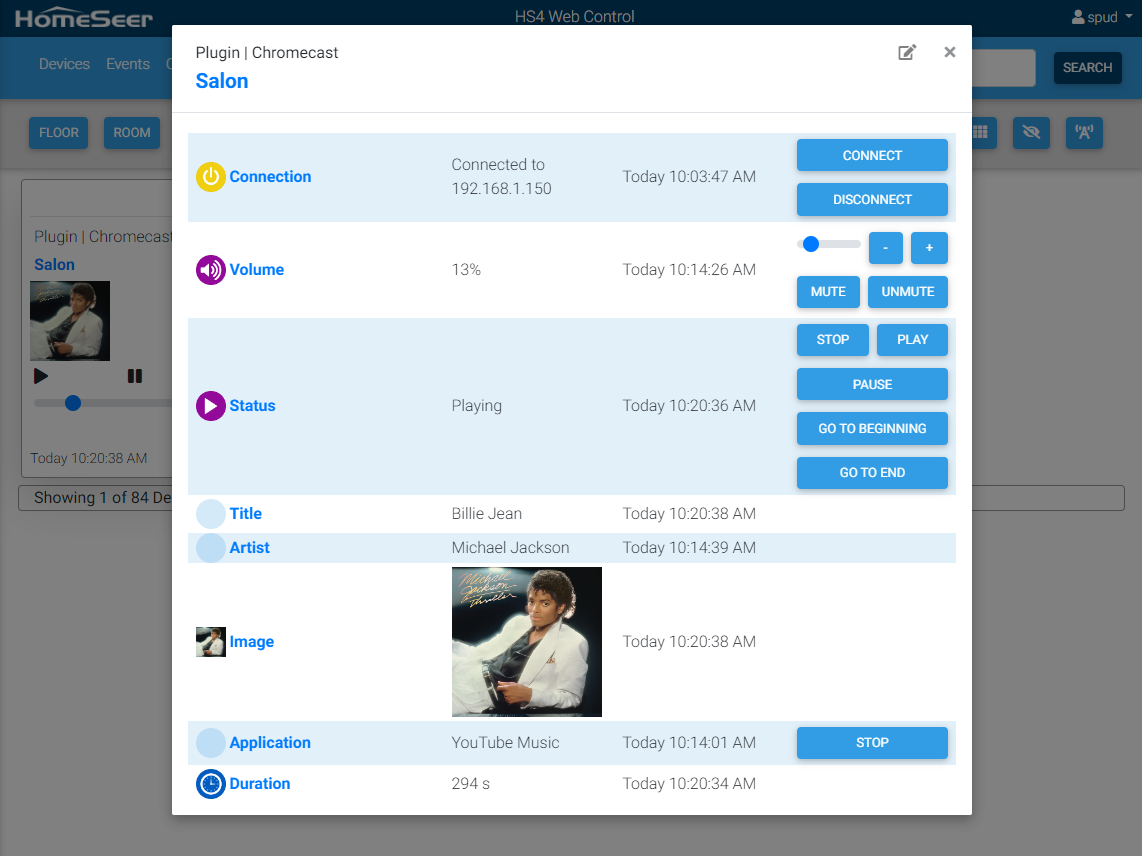Unmute the Salon Chromecast
This screenshot has width=1142, height=856.
[x=907, y=291]
